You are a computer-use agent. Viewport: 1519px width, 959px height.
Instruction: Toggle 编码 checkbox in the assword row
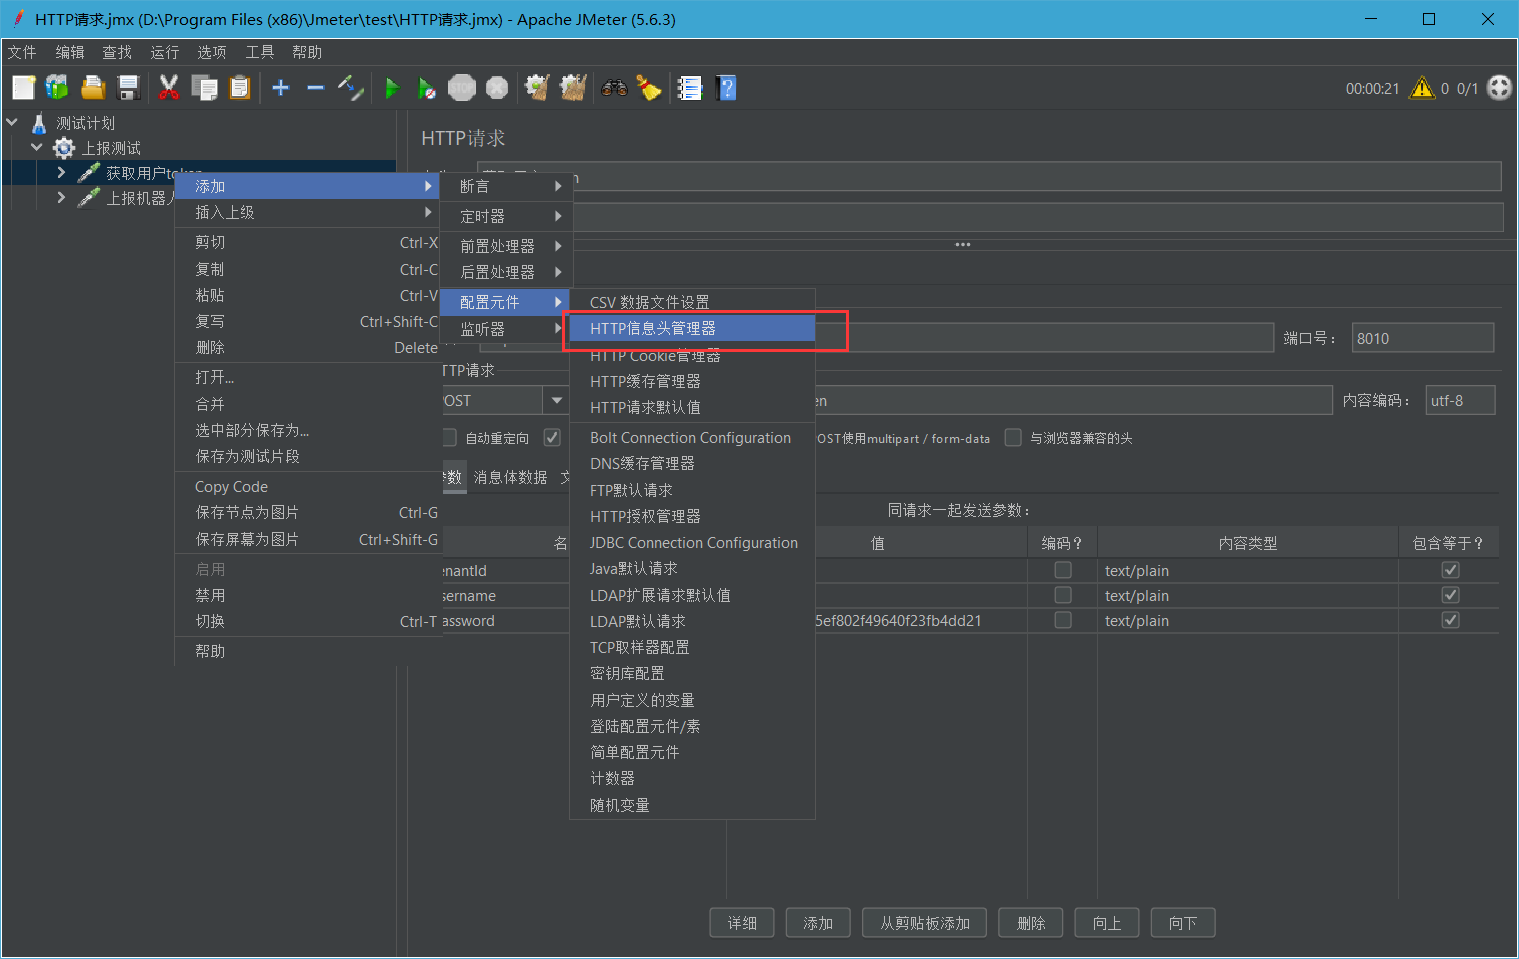1063,620
